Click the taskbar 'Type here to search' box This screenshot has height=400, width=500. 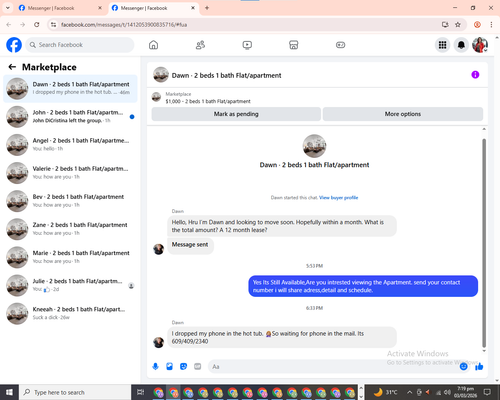[x=75, y=392]
